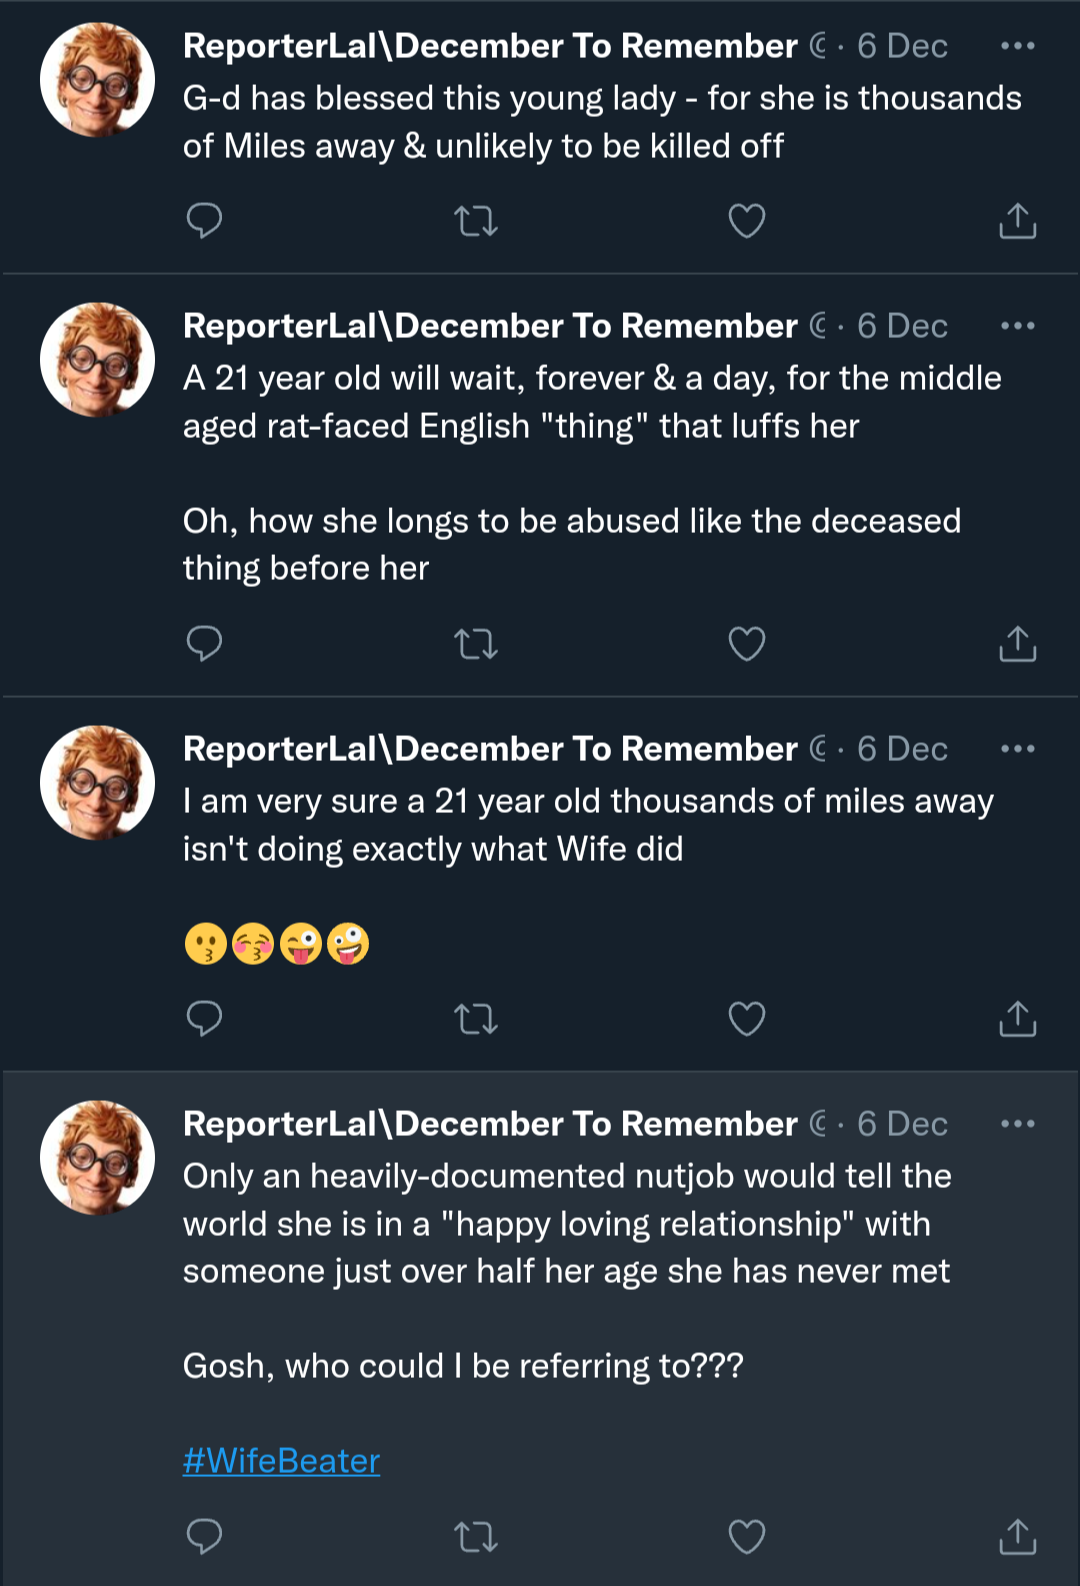The width and height of the screenshot is (1080, 1586).
Task: Open more options on the second tweet
Action: point(1017,326)
